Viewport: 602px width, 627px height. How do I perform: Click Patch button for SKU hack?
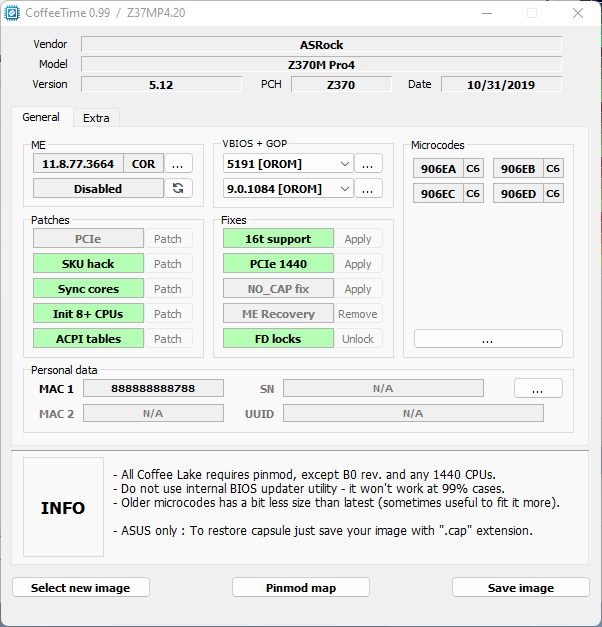(x=168, y=264)
